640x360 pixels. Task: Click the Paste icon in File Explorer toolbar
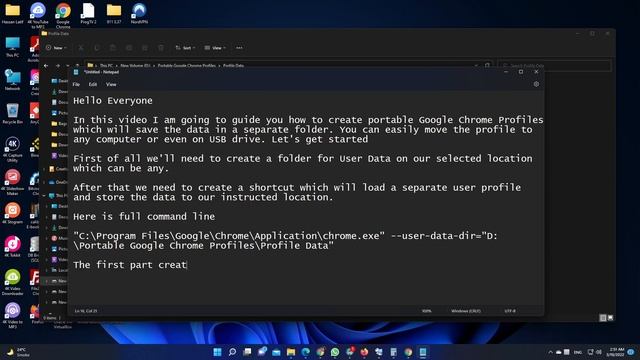[x=113, y=48]
